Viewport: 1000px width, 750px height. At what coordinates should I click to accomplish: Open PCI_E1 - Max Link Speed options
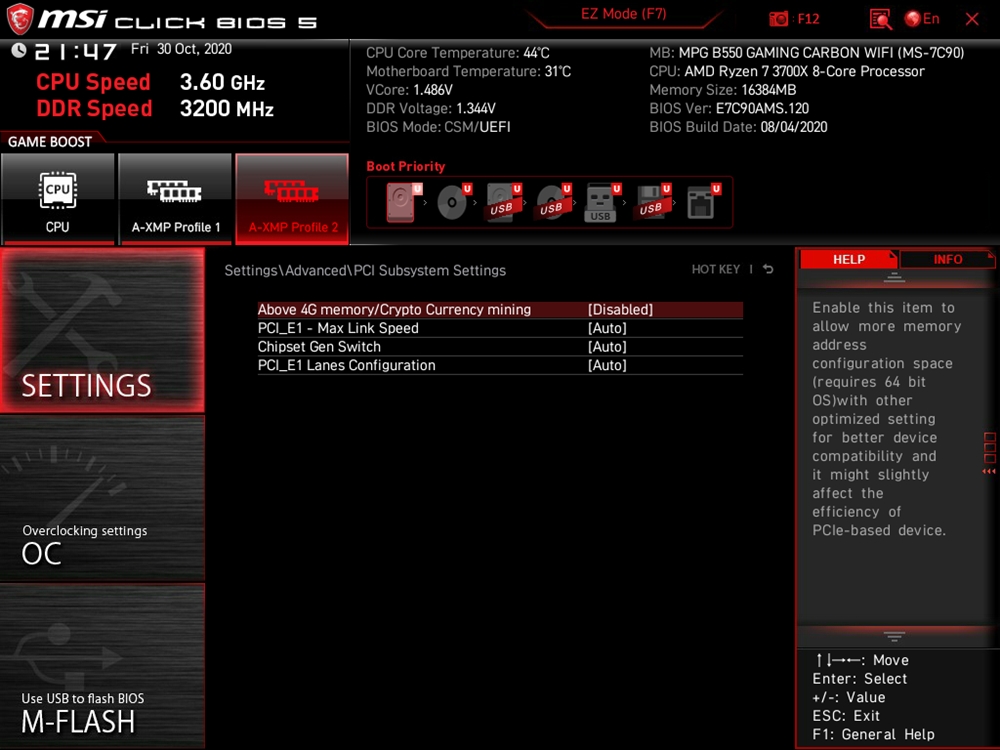607,329
